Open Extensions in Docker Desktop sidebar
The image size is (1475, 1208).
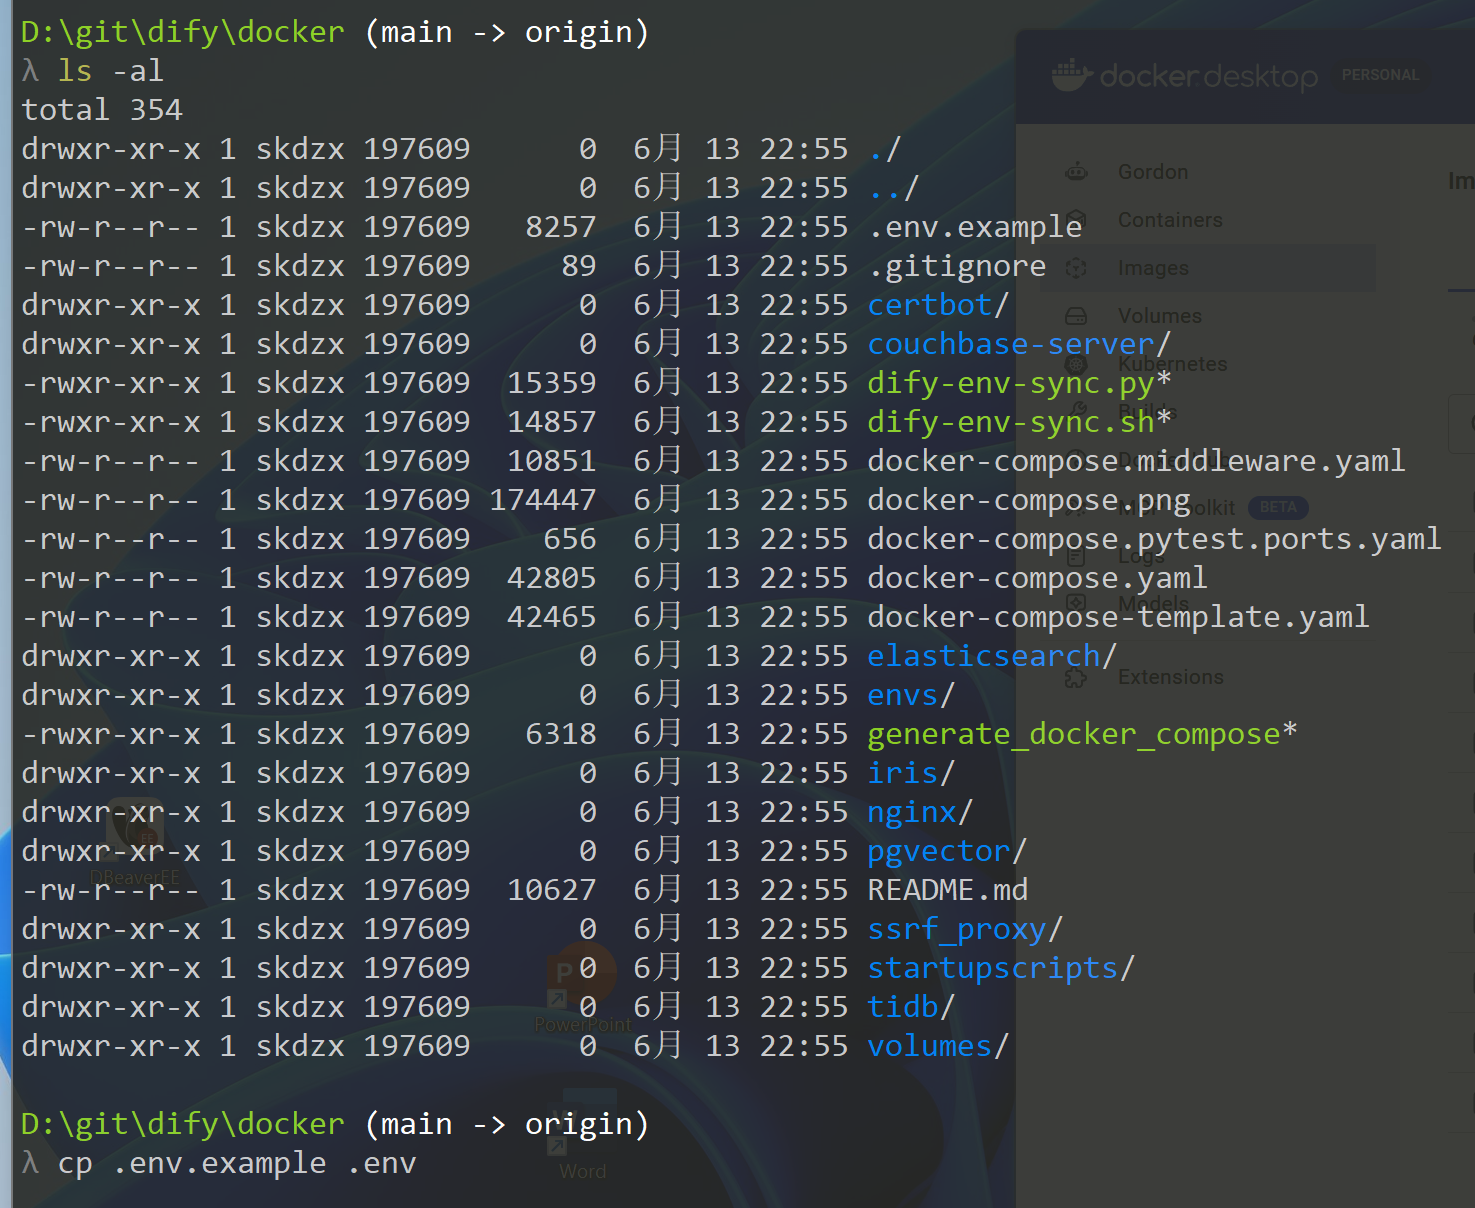(1171, 677)
